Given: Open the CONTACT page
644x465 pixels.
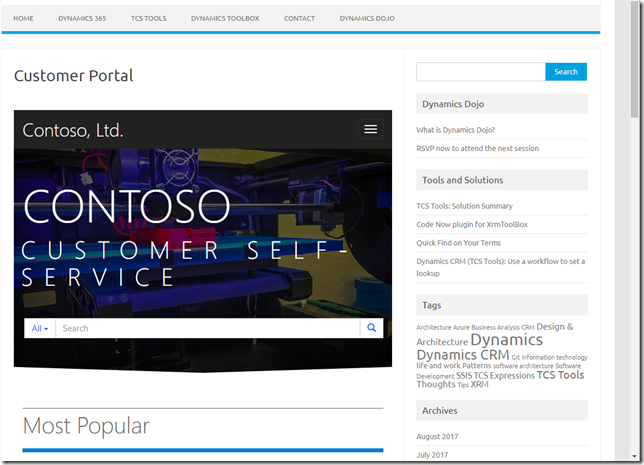Looking at the screenshot, I should click(x=299, y=18).
